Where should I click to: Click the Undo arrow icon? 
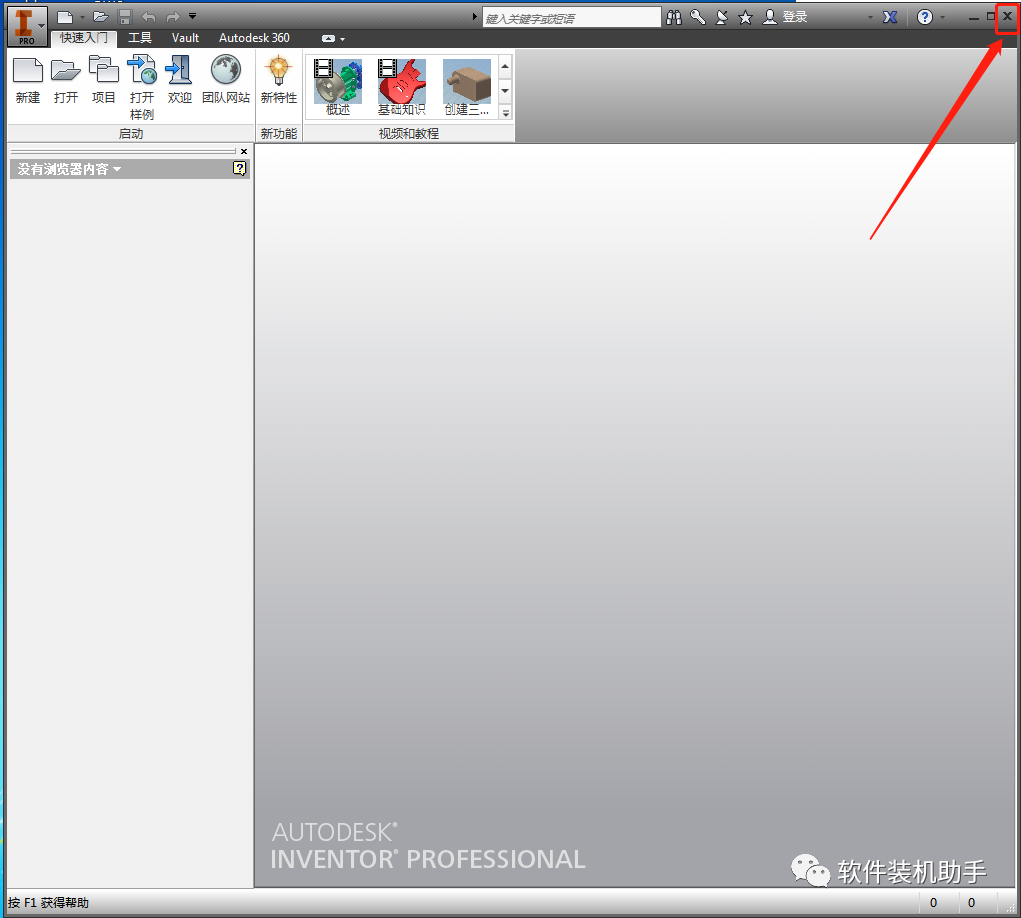click(x=148, y=17)
